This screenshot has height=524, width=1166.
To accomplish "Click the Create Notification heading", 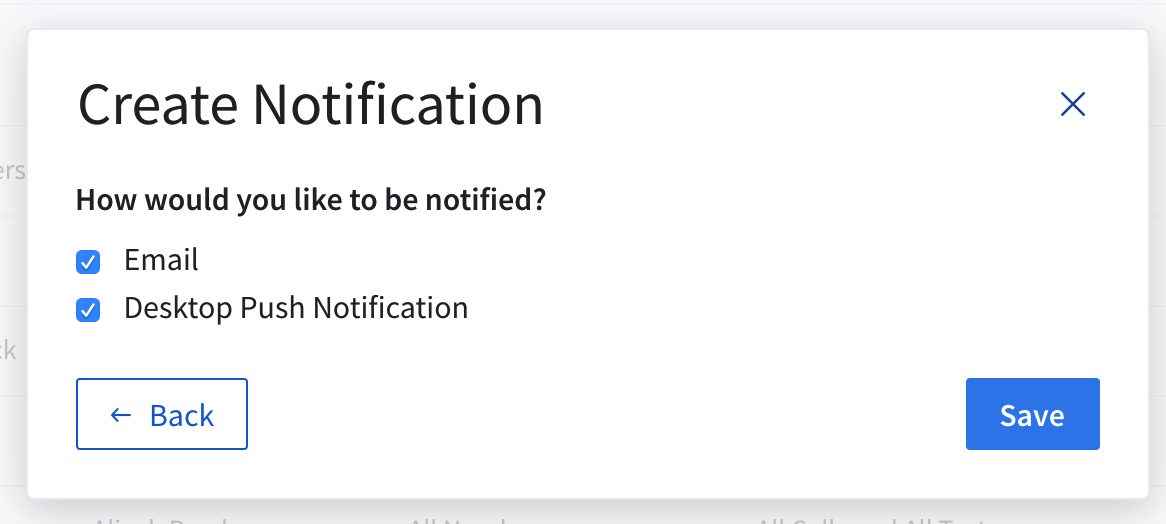I will (310, 105).
